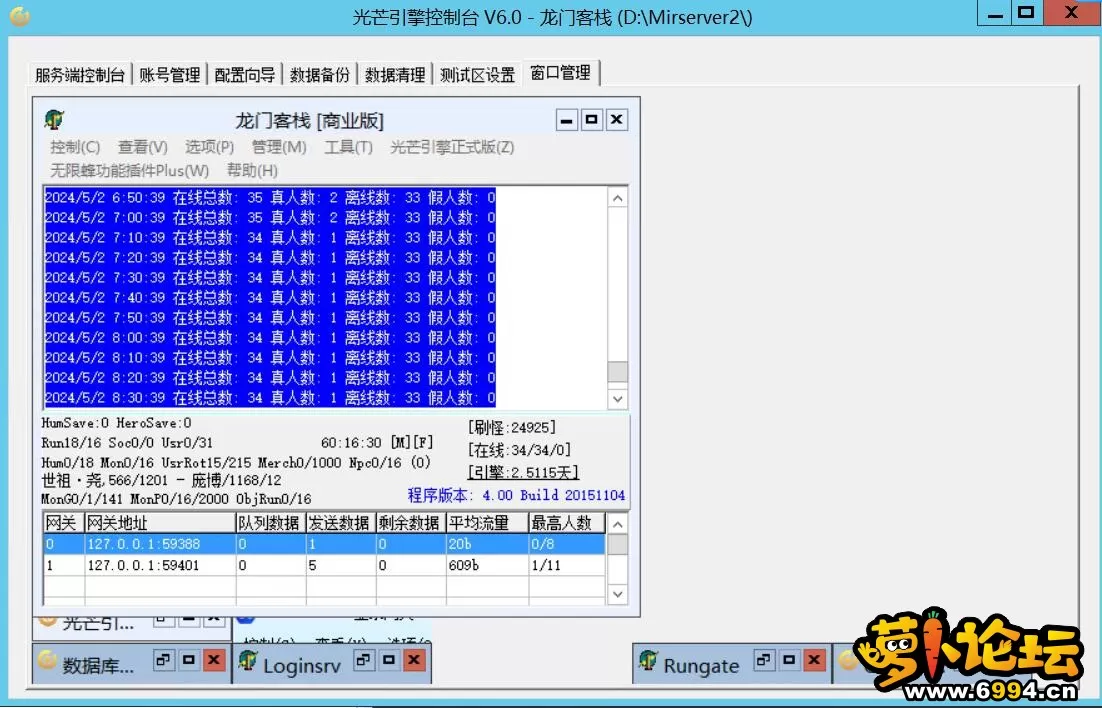Click the Loginsrv minimized window icon
Image resolution: width=1102 pixels, height=708 pixels.
click(x=248, y=660)
